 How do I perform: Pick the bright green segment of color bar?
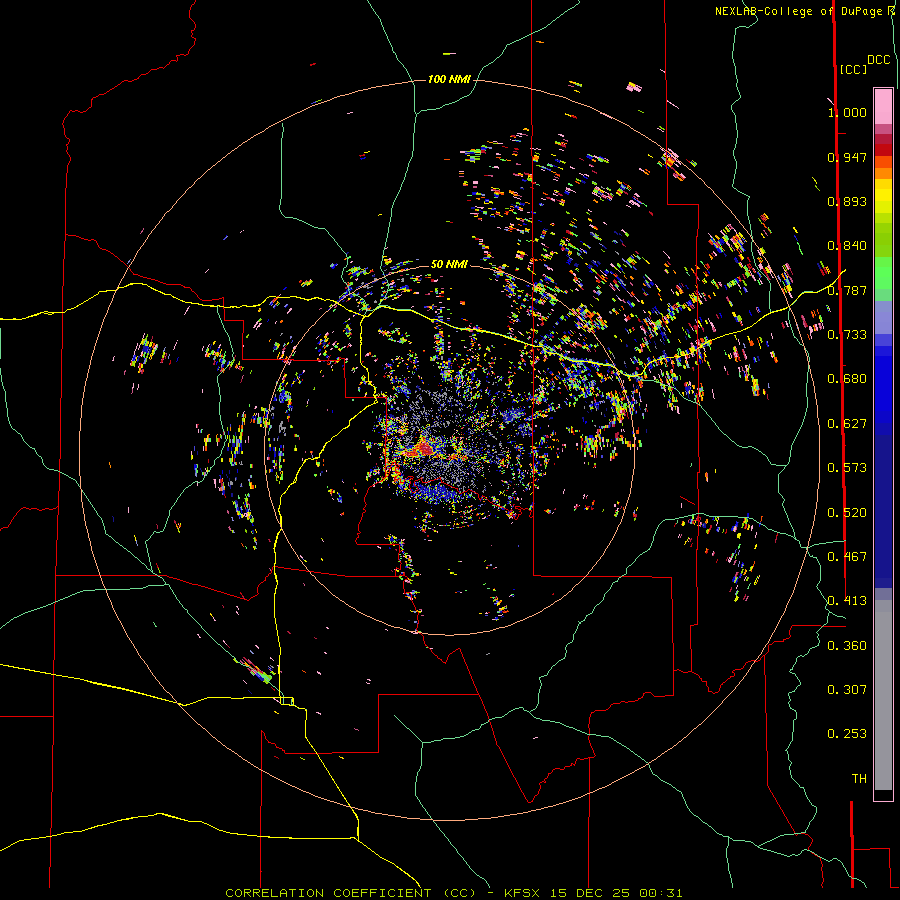click(883, 273)
